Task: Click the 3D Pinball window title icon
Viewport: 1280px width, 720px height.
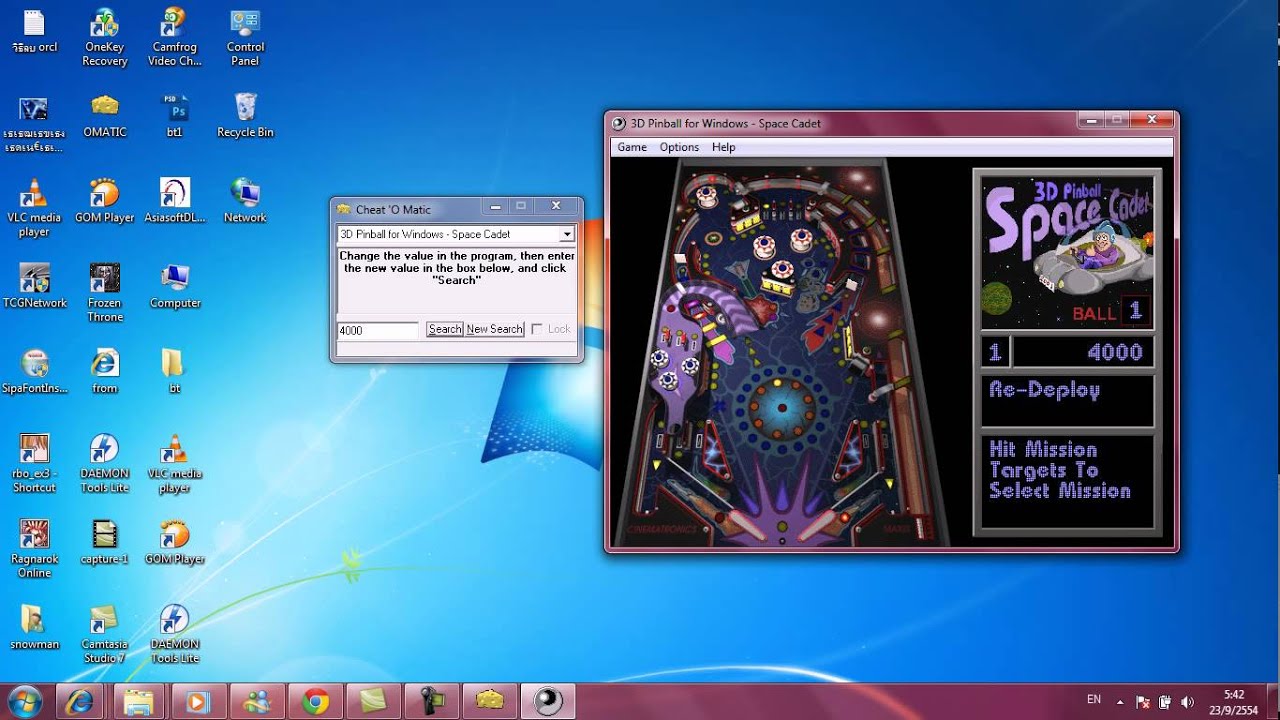Action: pyautogui.click(x=619, y=123)
